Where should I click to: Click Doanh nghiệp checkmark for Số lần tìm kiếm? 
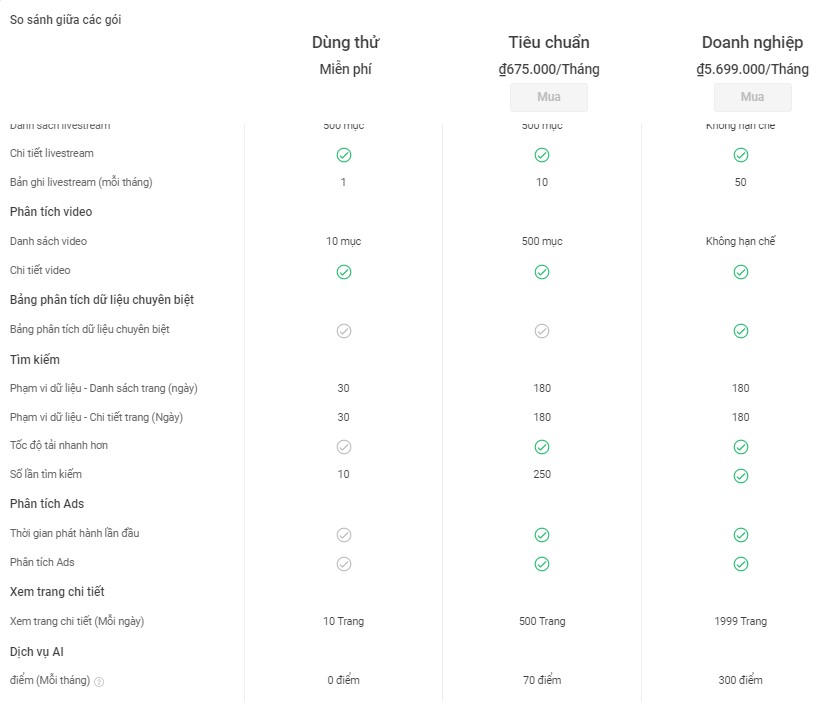[741, 476]
